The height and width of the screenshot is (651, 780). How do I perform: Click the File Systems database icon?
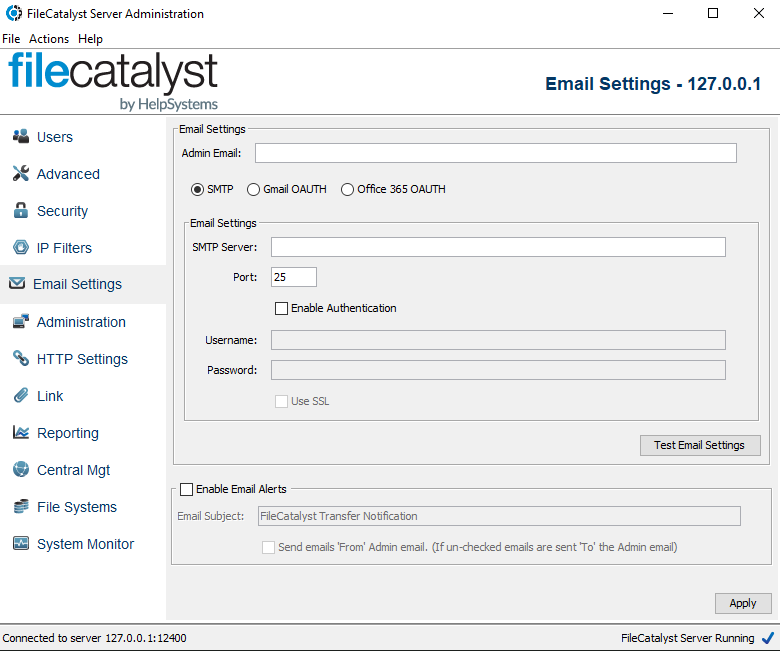click(21, 506)
